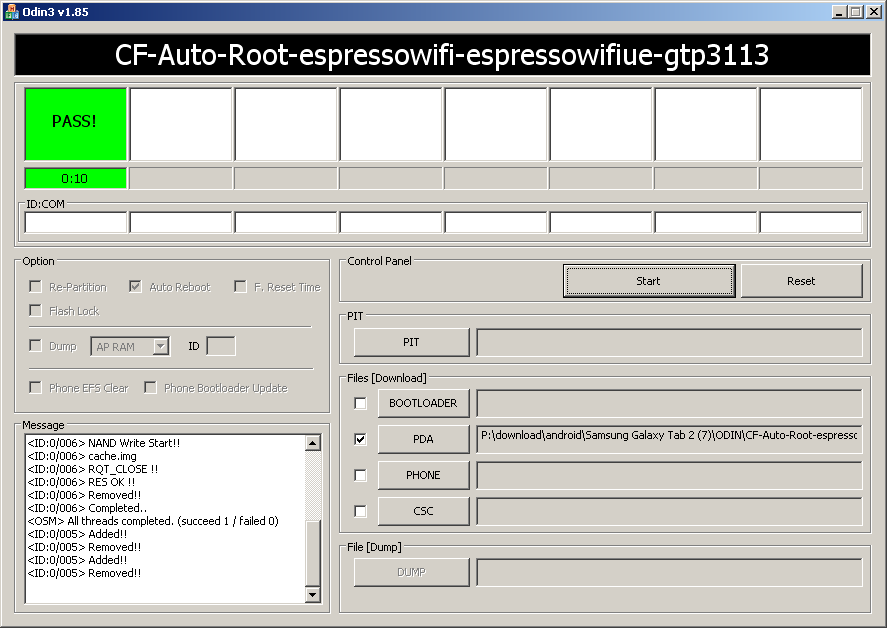Click the CSC file button
The height and width of the screenshot is (628, 887).
(423, 511)
